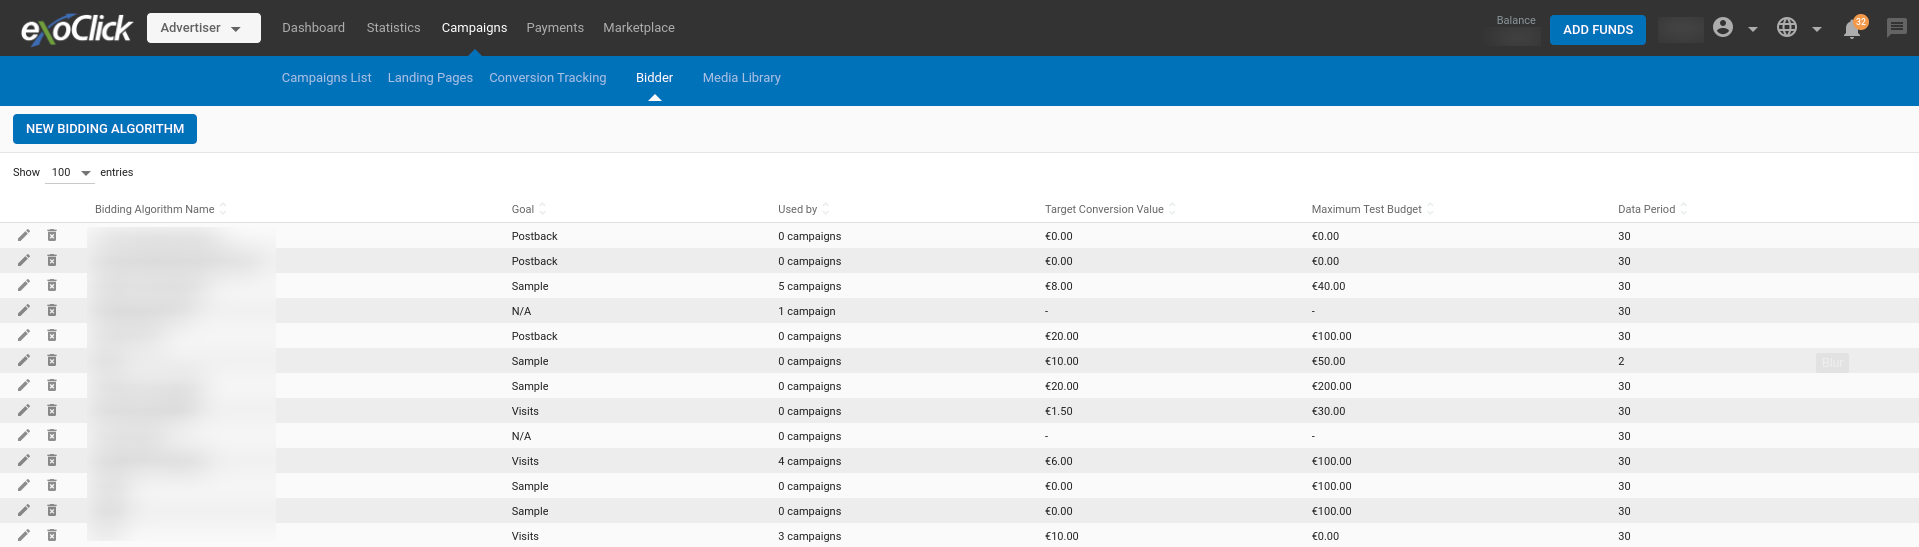
Task: Sort table by Goal column
Action: tap(523, 209)
